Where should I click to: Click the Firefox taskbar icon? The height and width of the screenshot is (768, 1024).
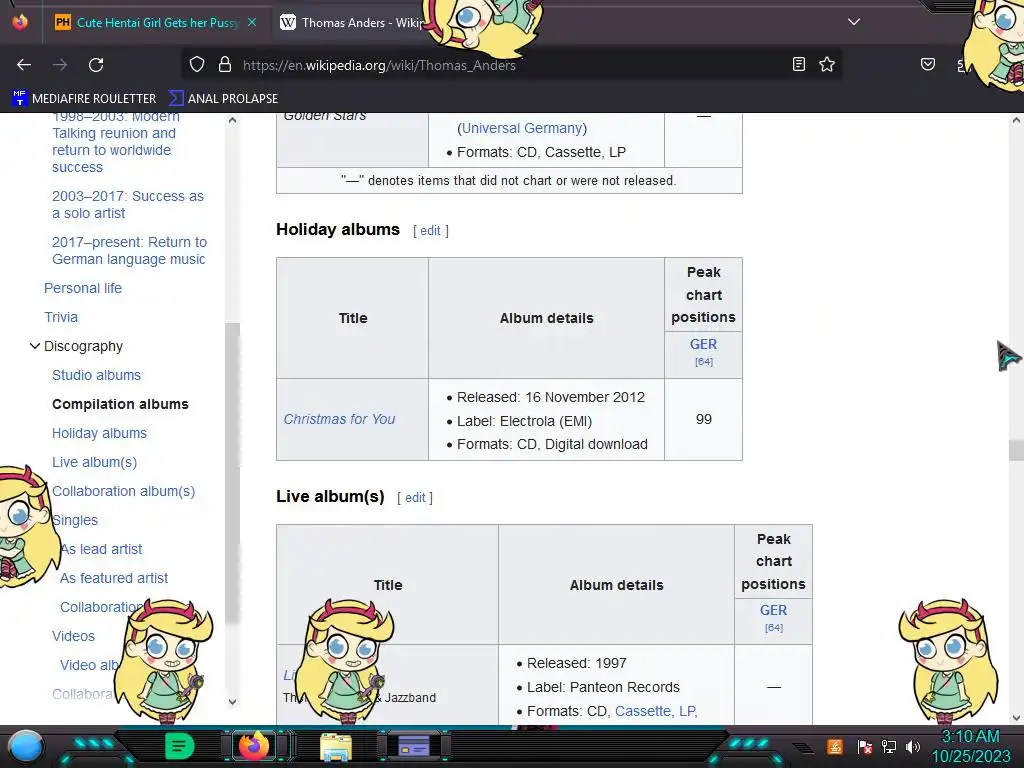pos(253,746)
